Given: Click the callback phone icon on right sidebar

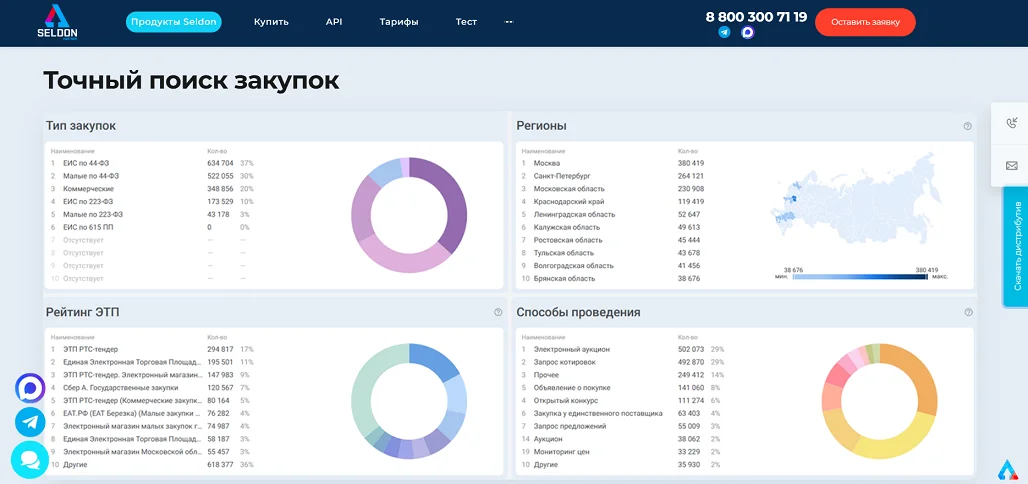Looking at the screenshot, I should [x=1011, y=123].
